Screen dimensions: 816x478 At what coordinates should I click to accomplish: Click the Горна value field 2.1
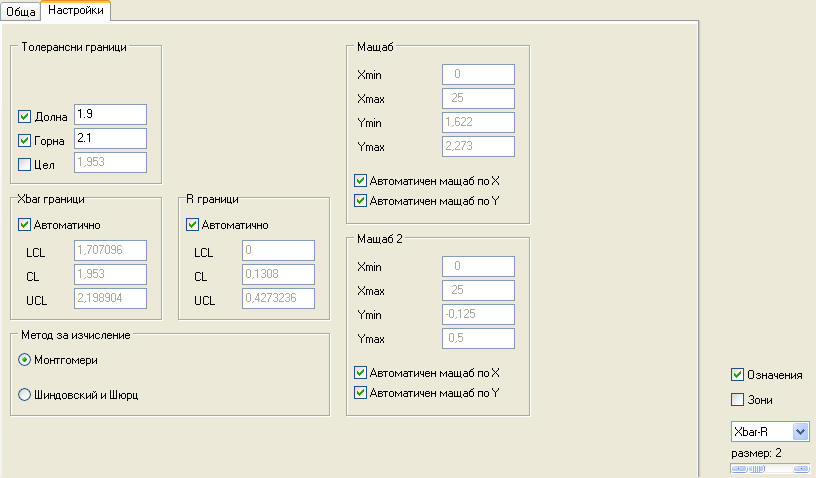[110, 139]
